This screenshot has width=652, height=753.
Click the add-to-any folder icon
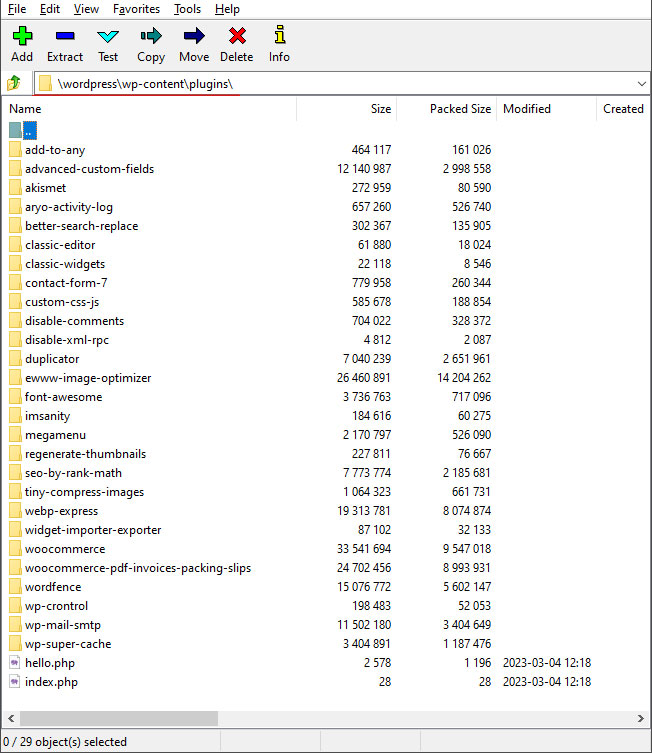coord(15,150)
